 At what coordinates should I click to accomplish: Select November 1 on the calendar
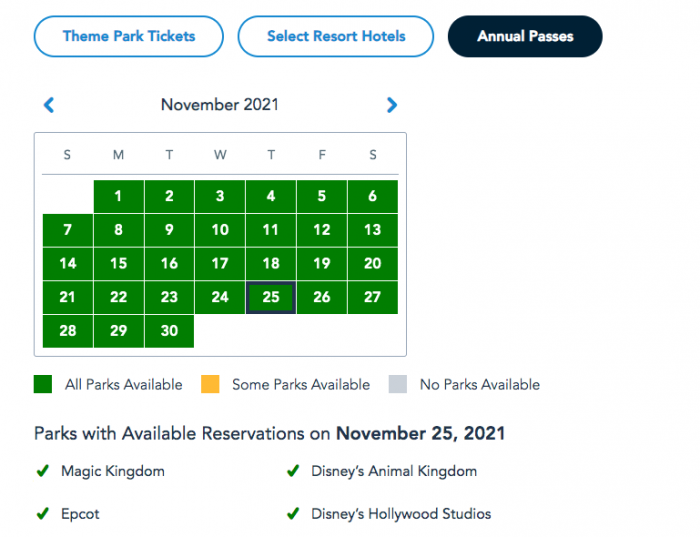click(119, 196)
